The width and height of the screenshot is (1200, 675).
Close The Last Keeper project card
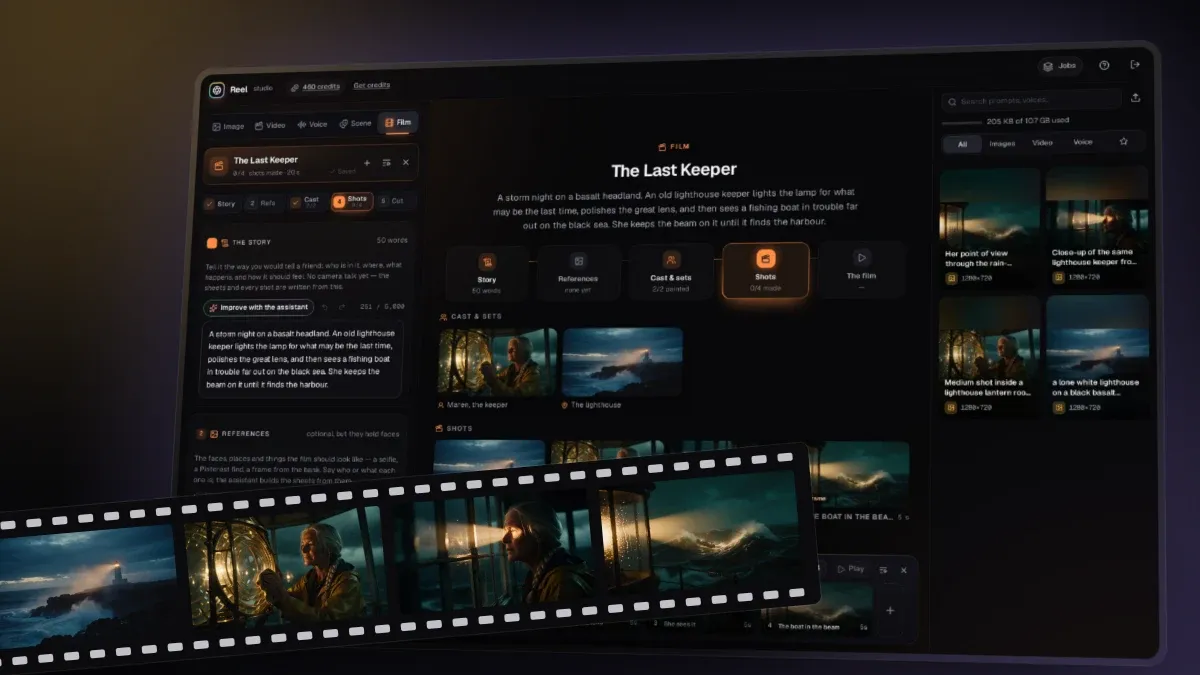tap(405, 162)
